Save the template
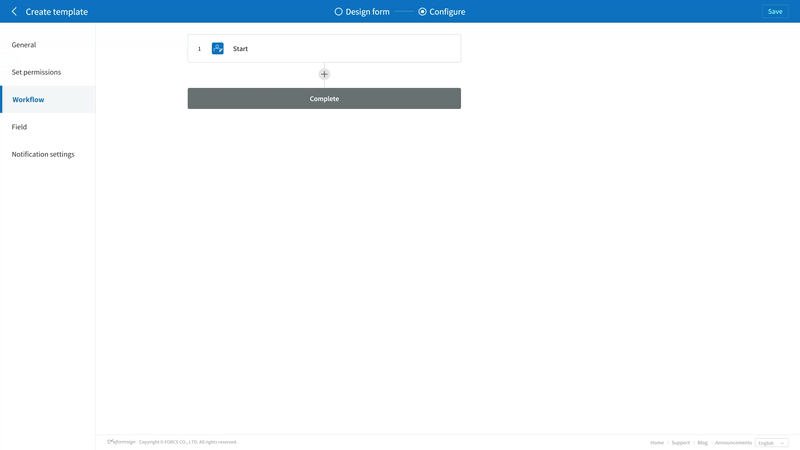The width and height of the screenshot is (800, 450). (775, 11)
